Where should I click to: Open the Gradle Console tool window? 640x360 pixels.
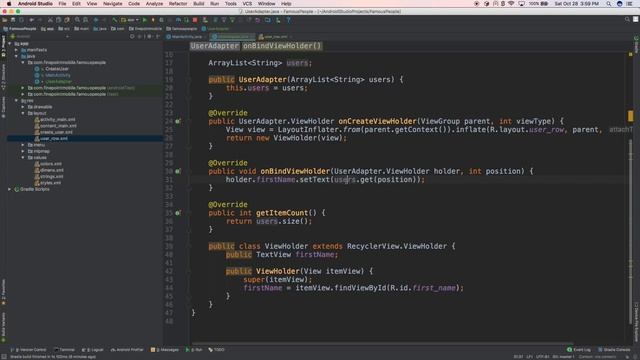(614, 350)
